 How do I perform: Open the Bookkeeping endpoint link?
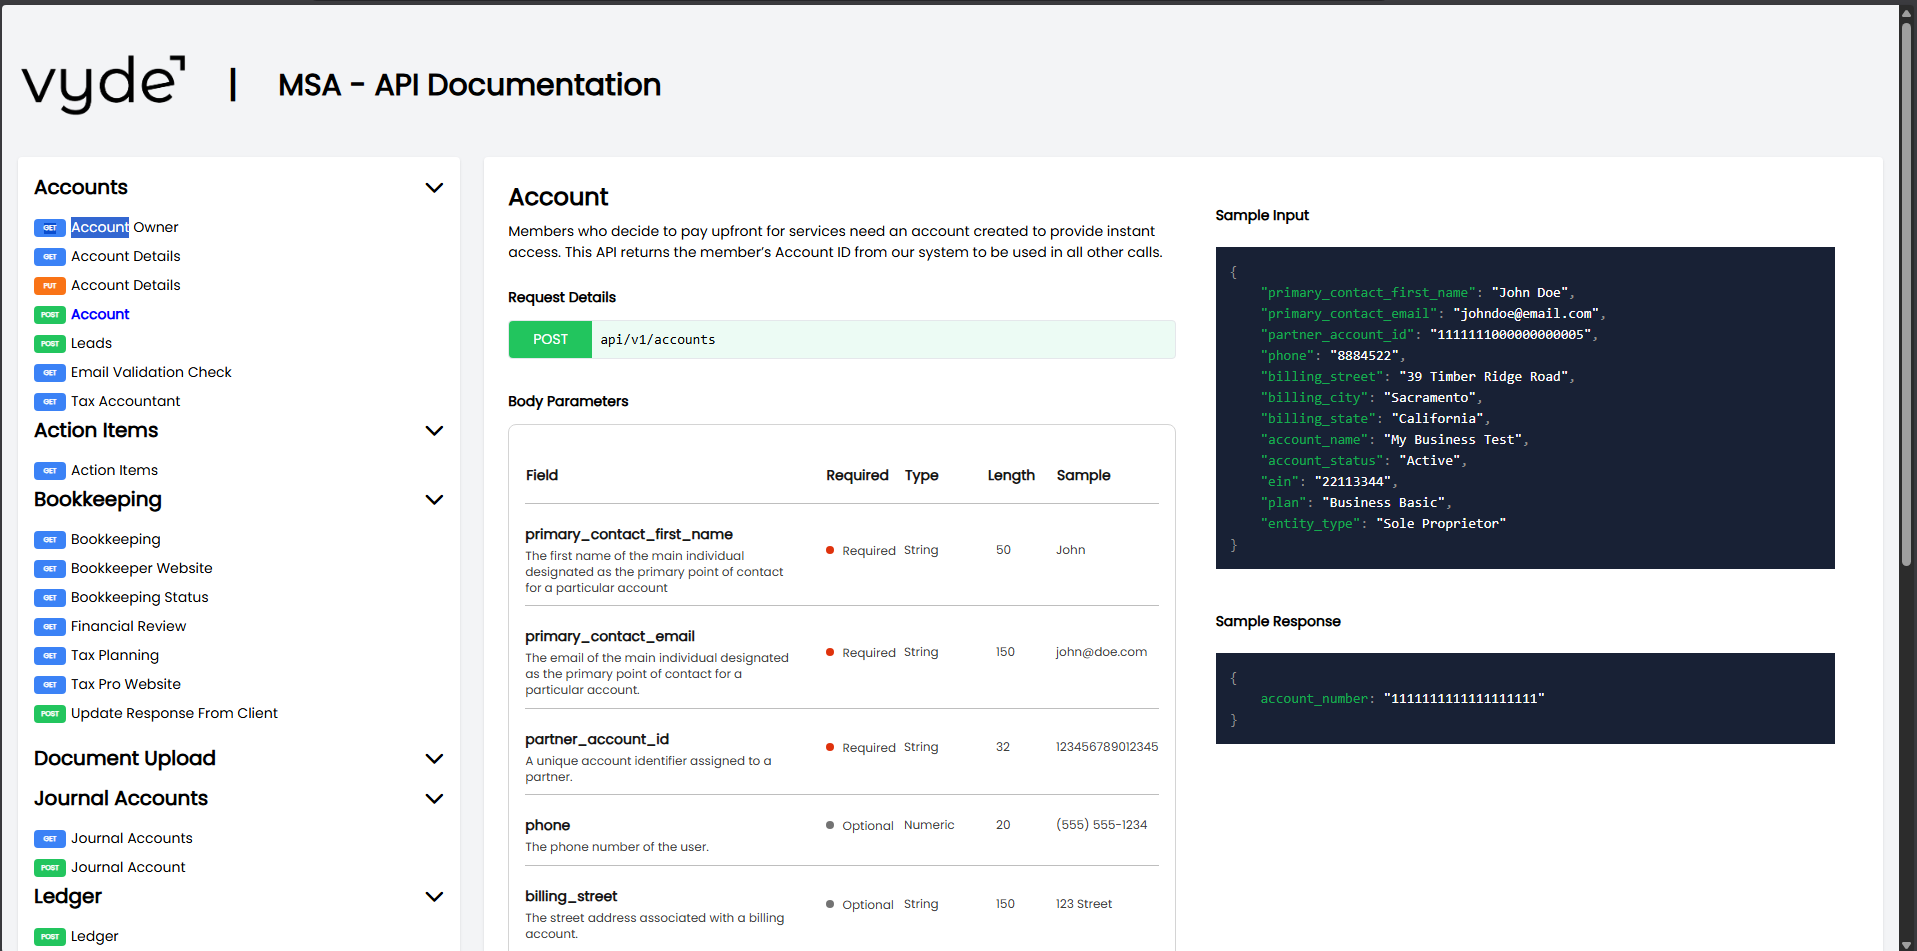[116, 539]
